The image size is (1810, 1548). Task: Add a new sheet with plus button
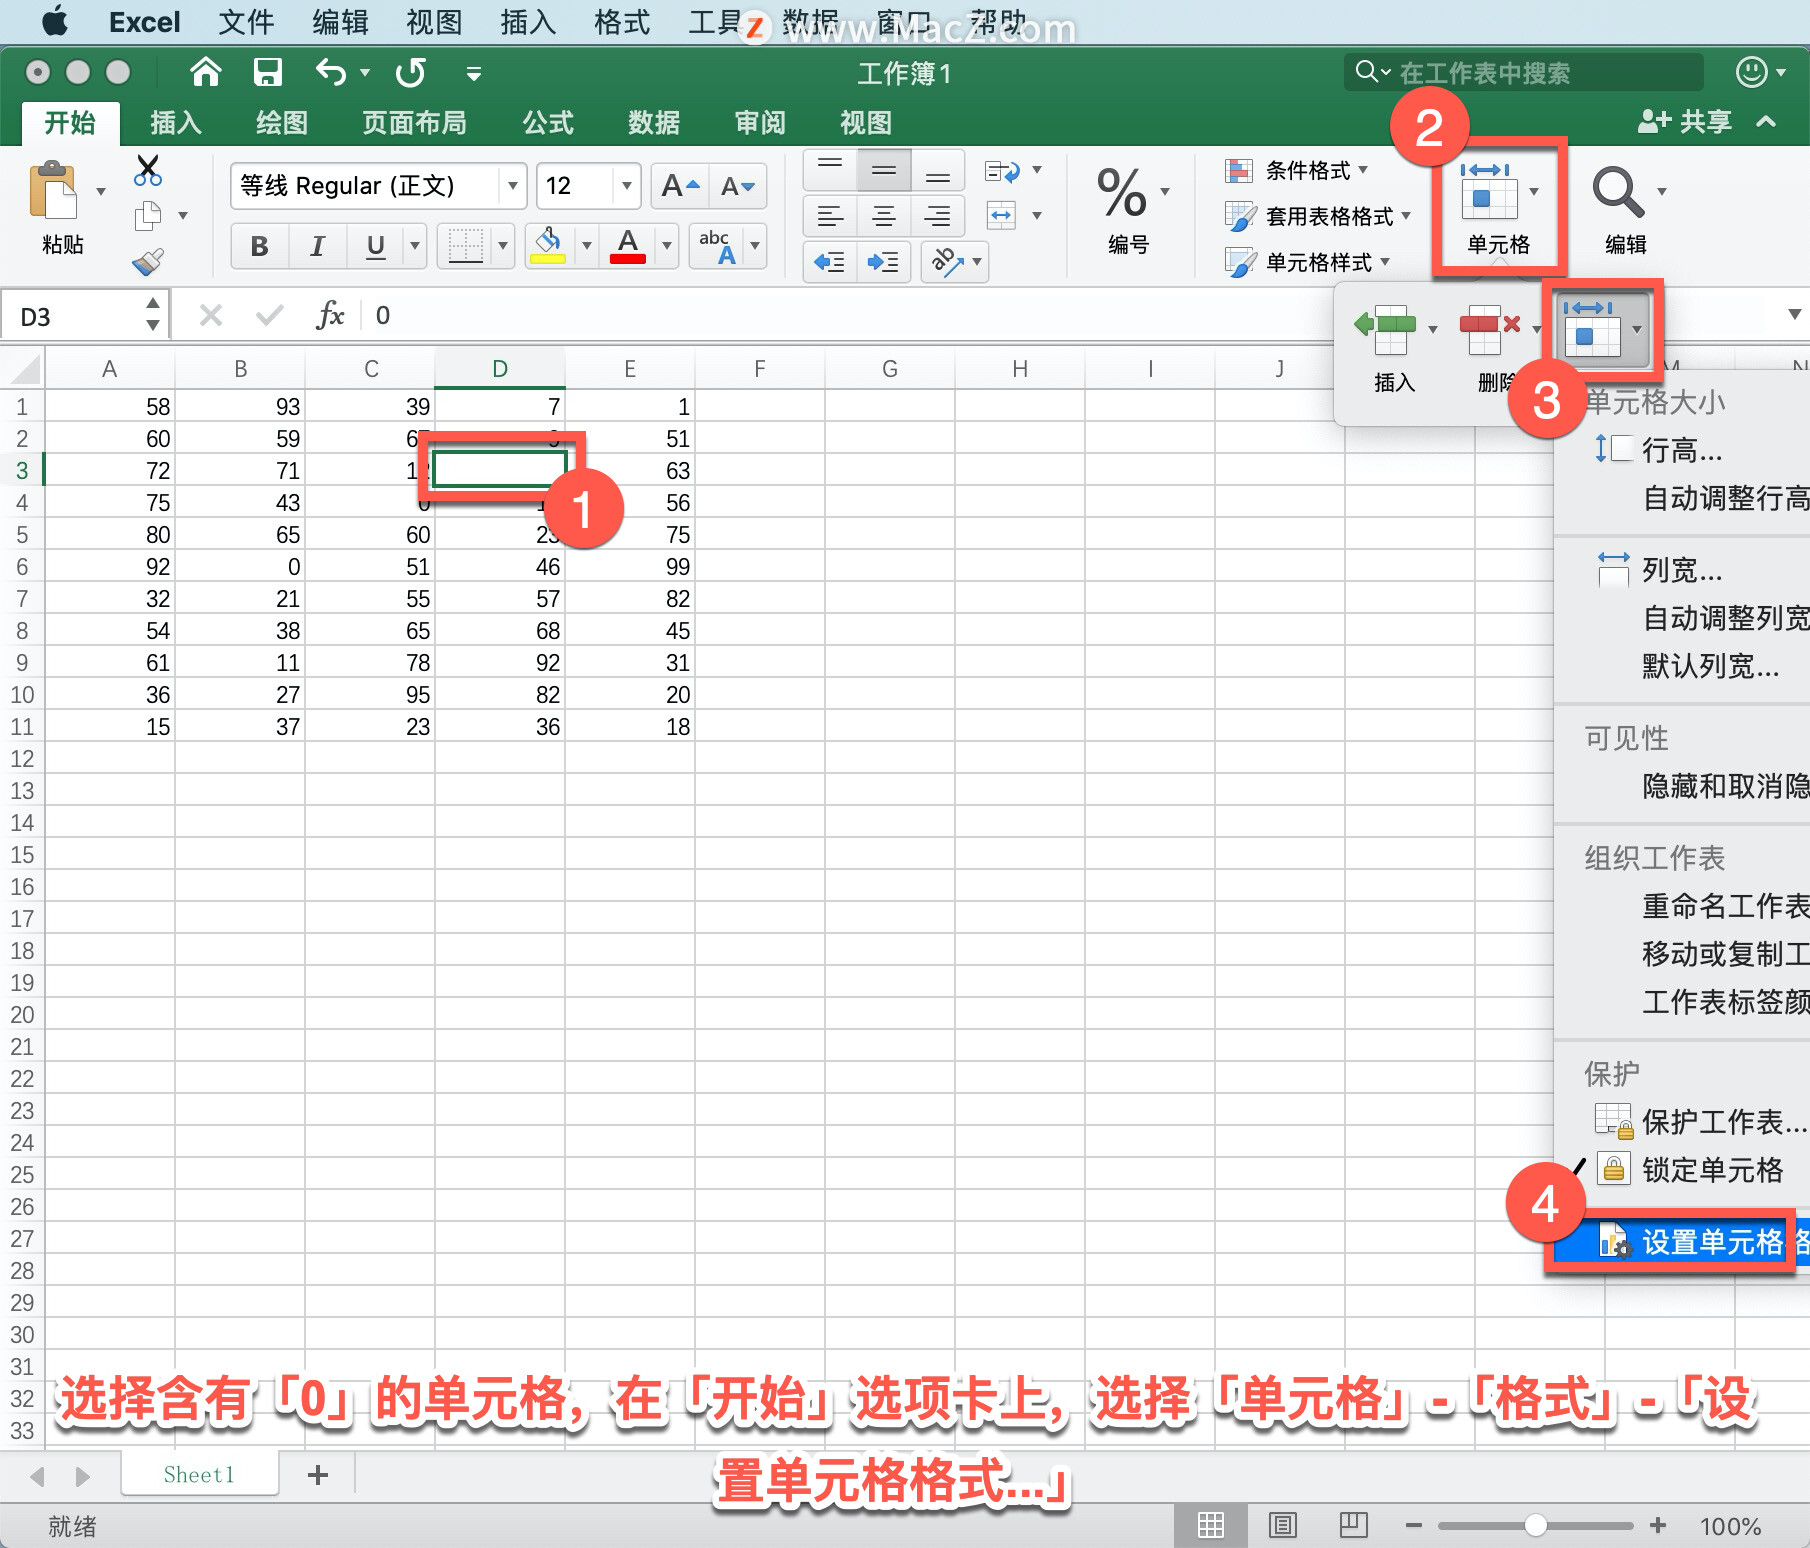[x=318, y=1475]
